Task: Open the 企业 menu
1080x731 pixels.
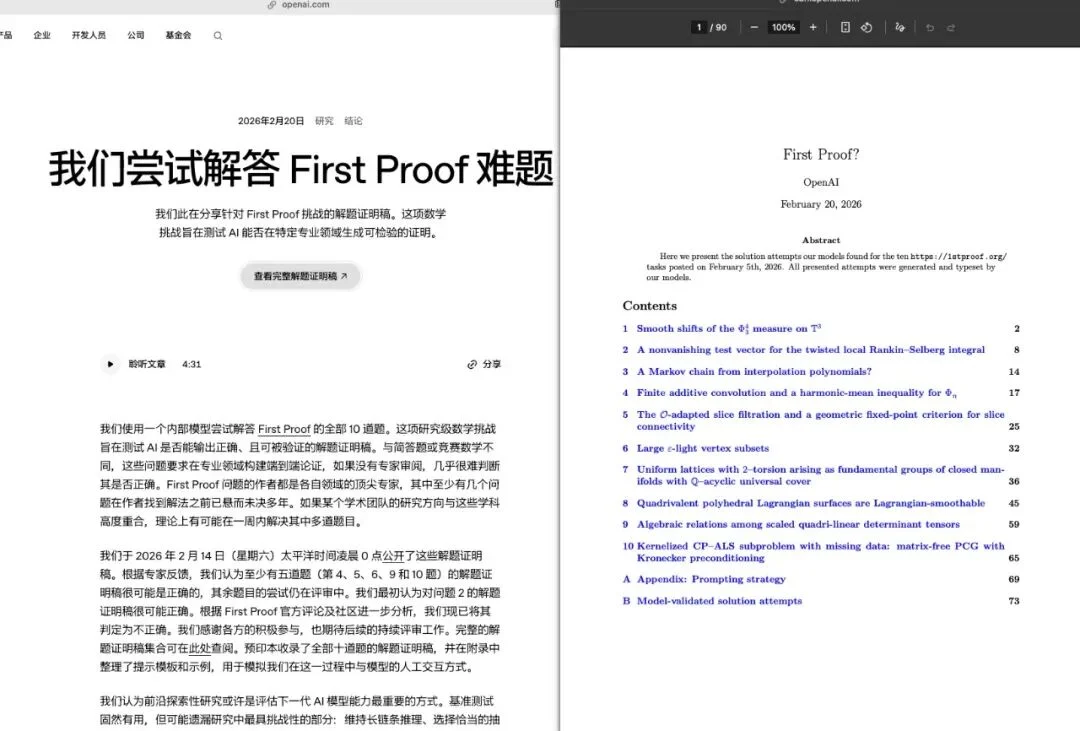Action: 42,35
